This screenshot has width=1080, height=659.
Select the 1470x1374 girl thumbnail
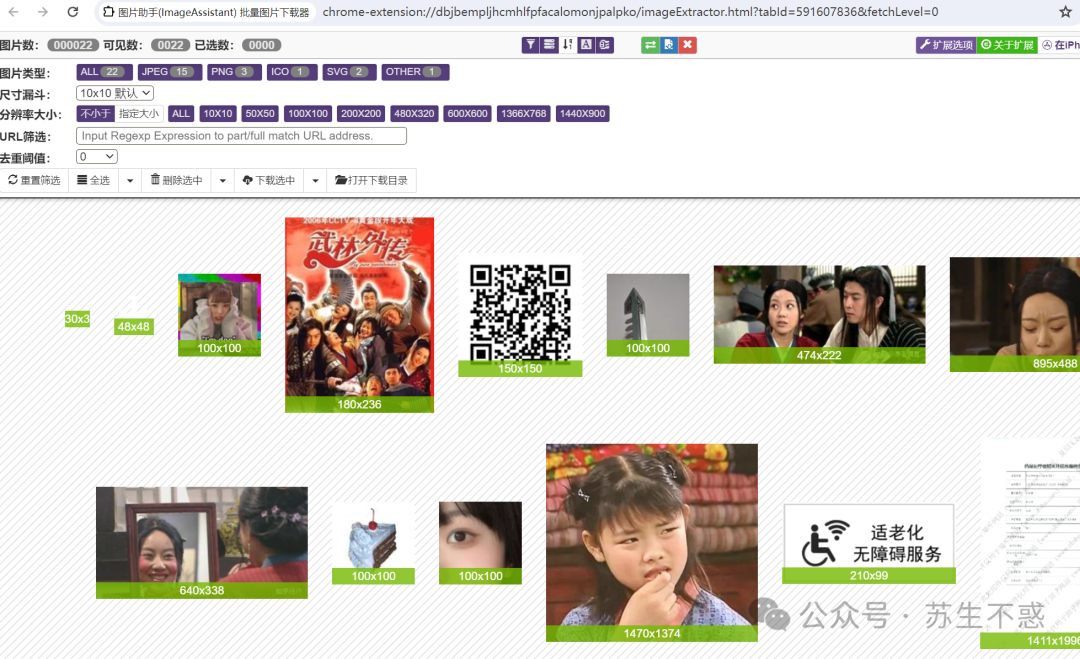click(652, 543)
